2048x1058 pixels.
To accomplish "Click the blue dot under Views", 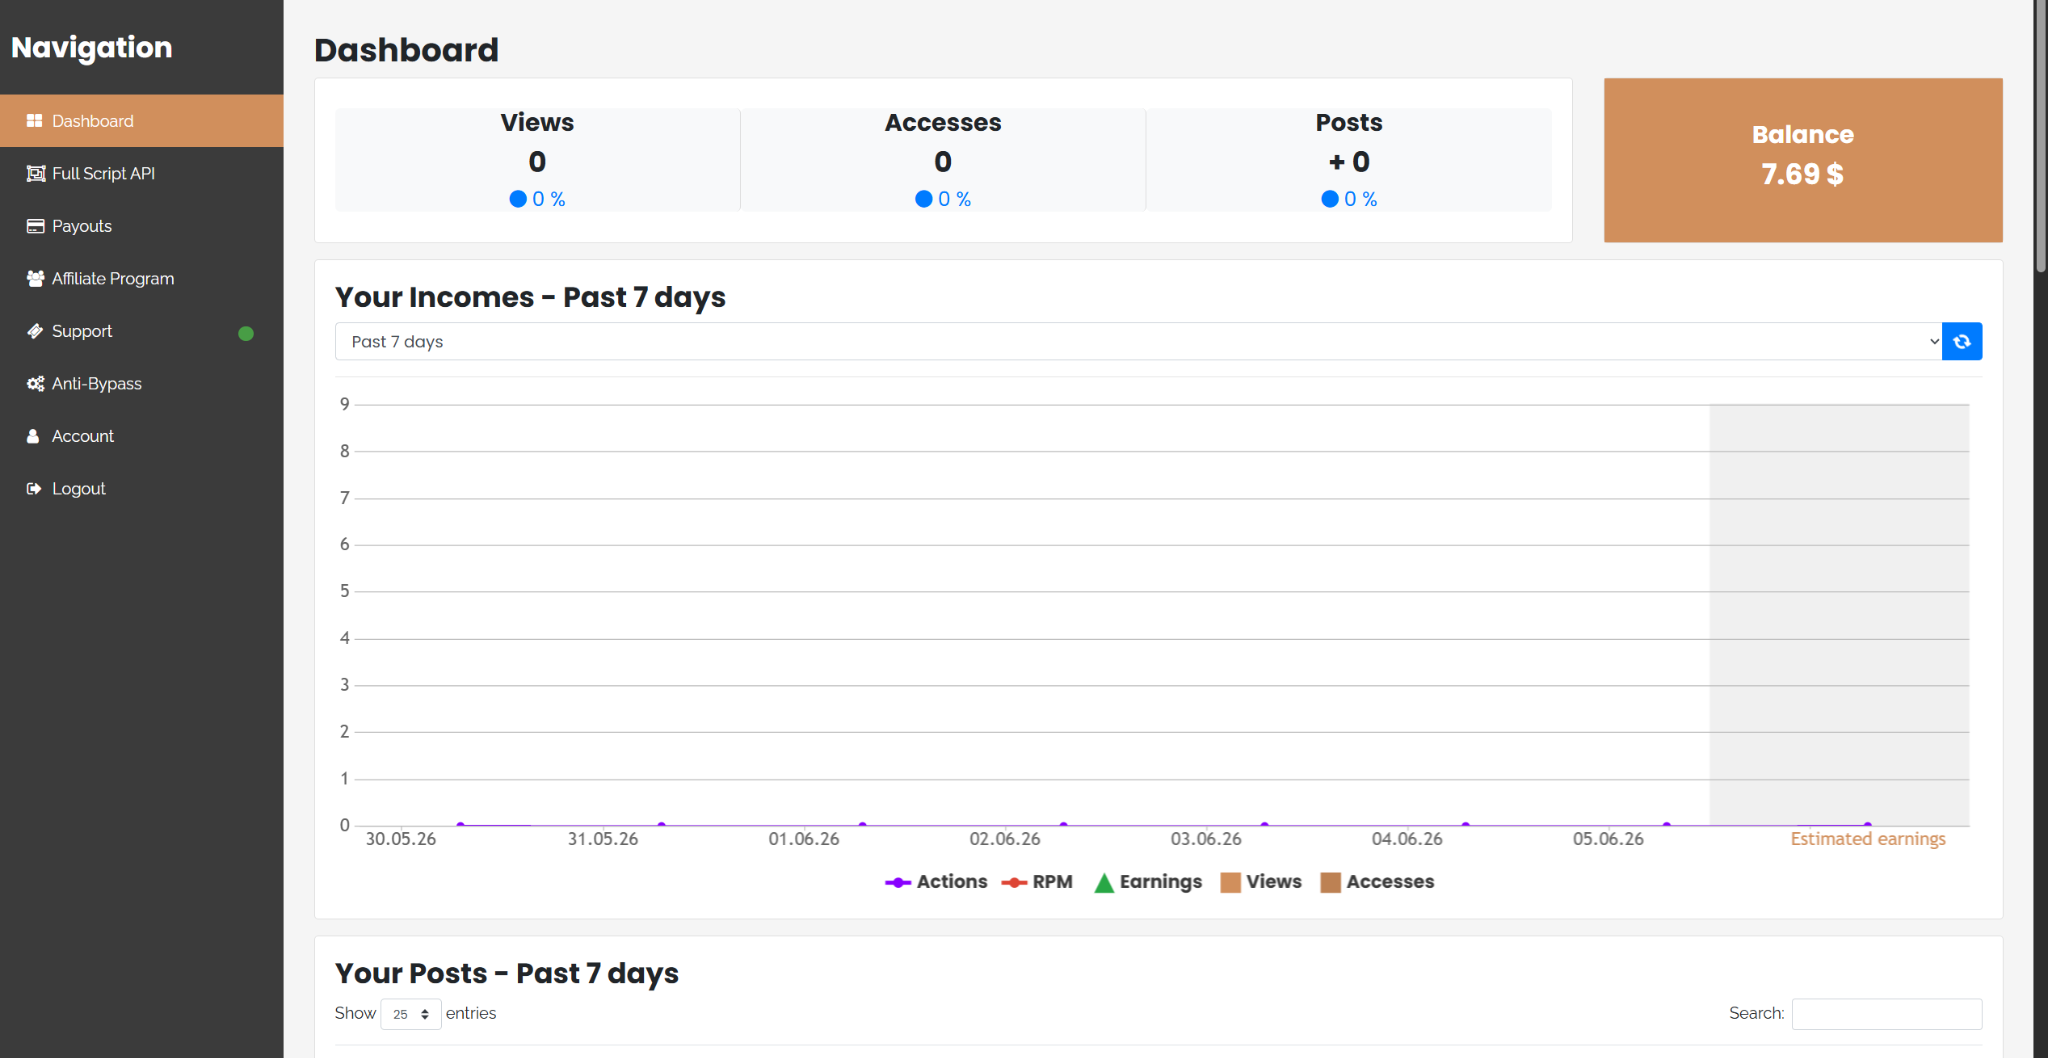I will click(x=518, y=199).
